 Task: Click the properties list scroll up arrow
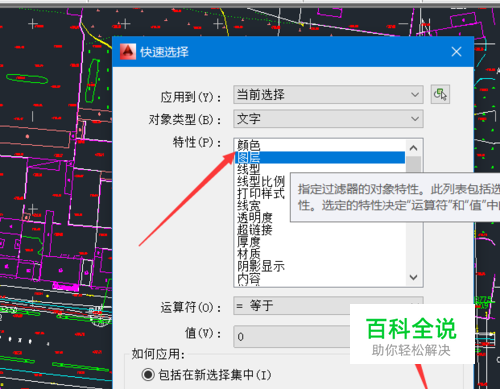(413, 148)
